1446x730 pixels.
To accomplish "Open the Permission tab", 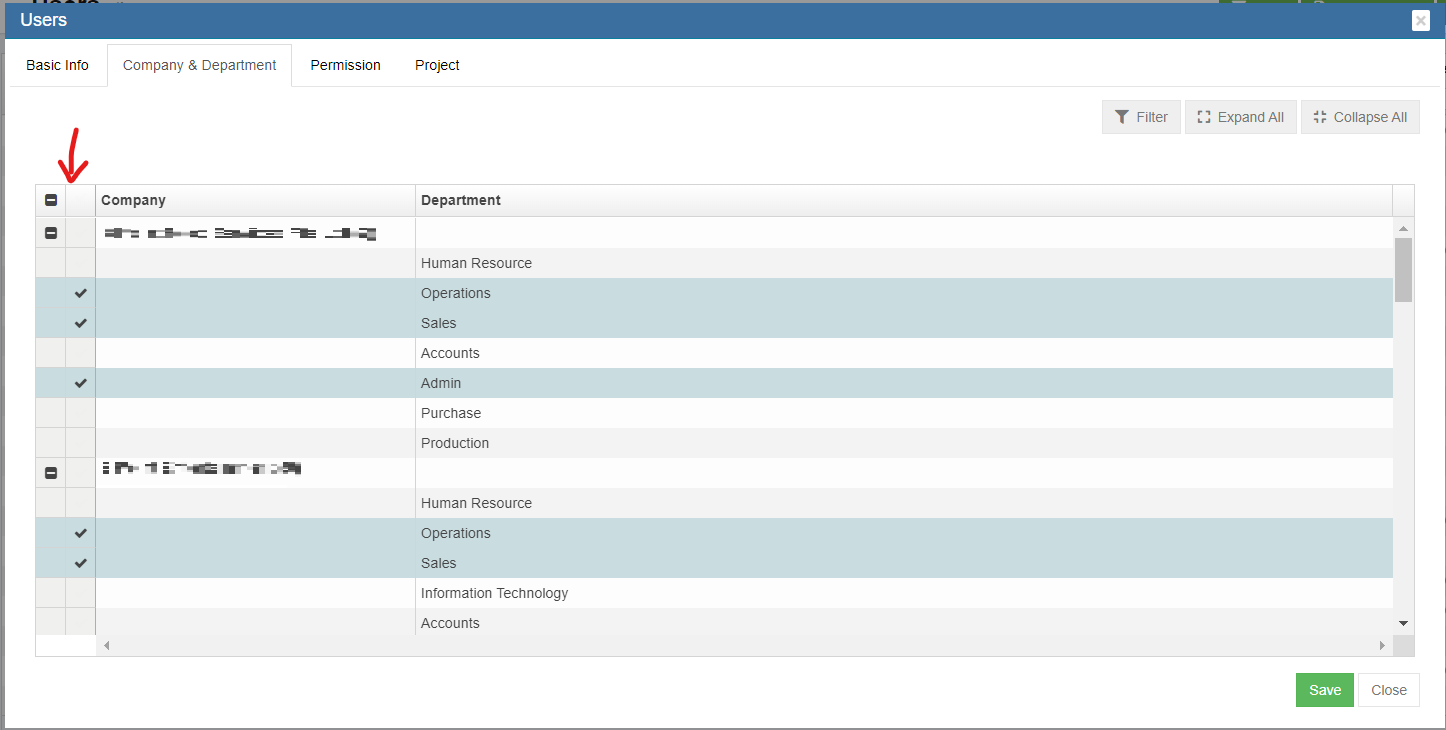I will 345,65.
